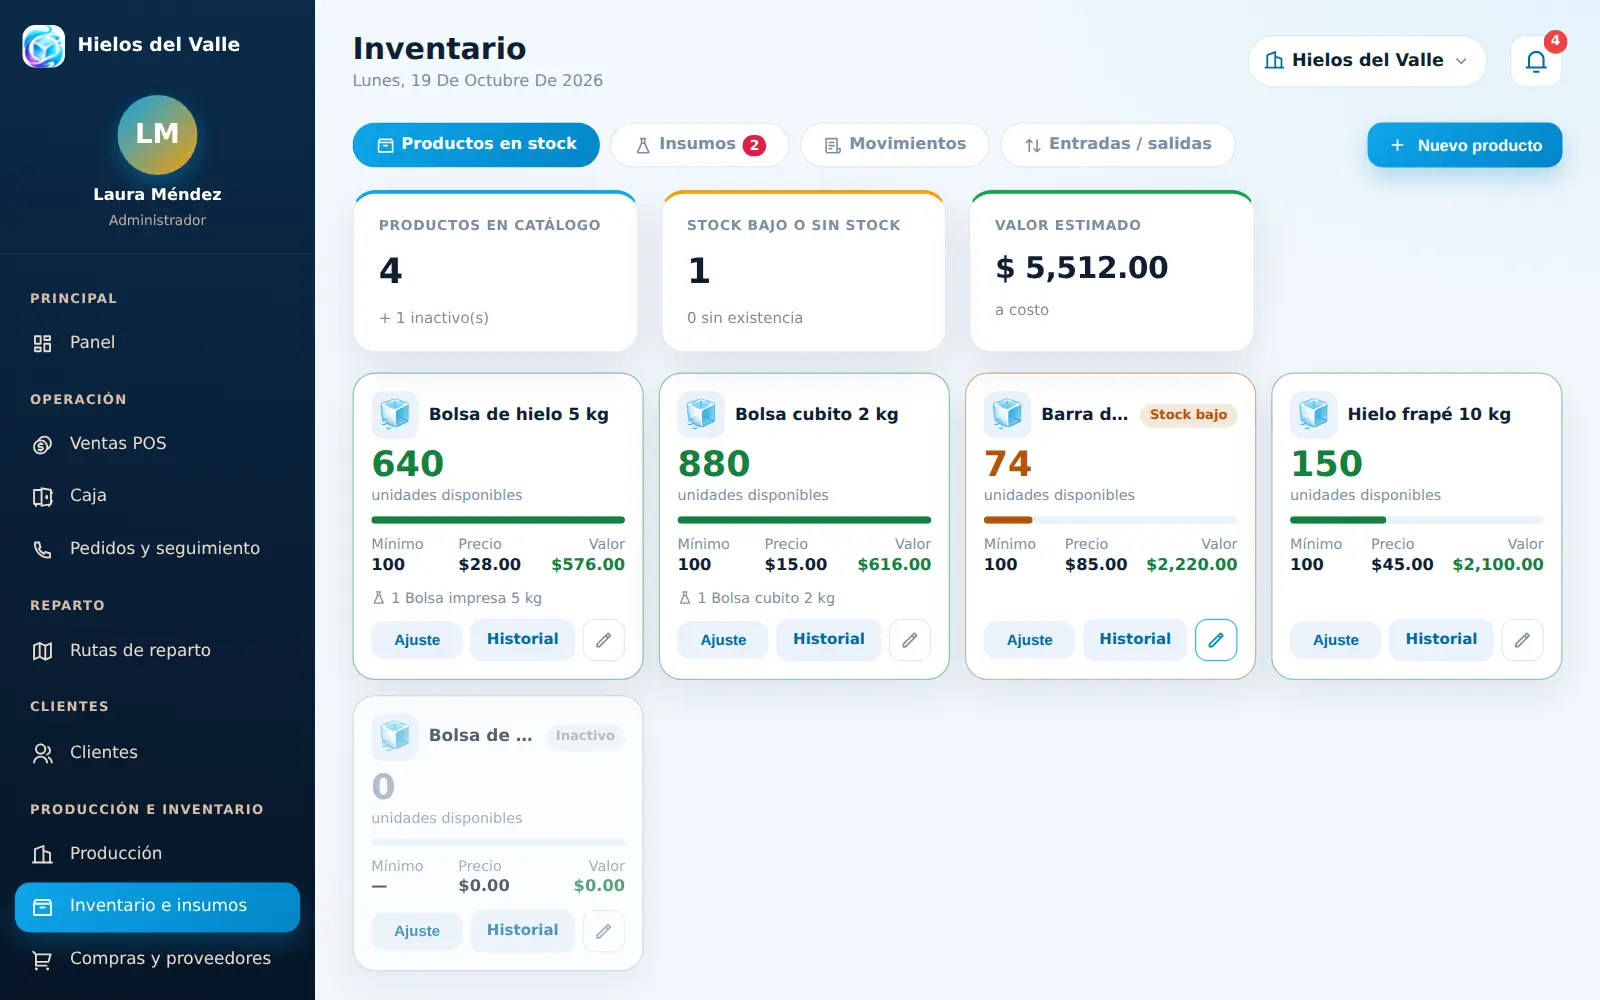Click pencil icon on Inactivo product card

pos(604,931)
